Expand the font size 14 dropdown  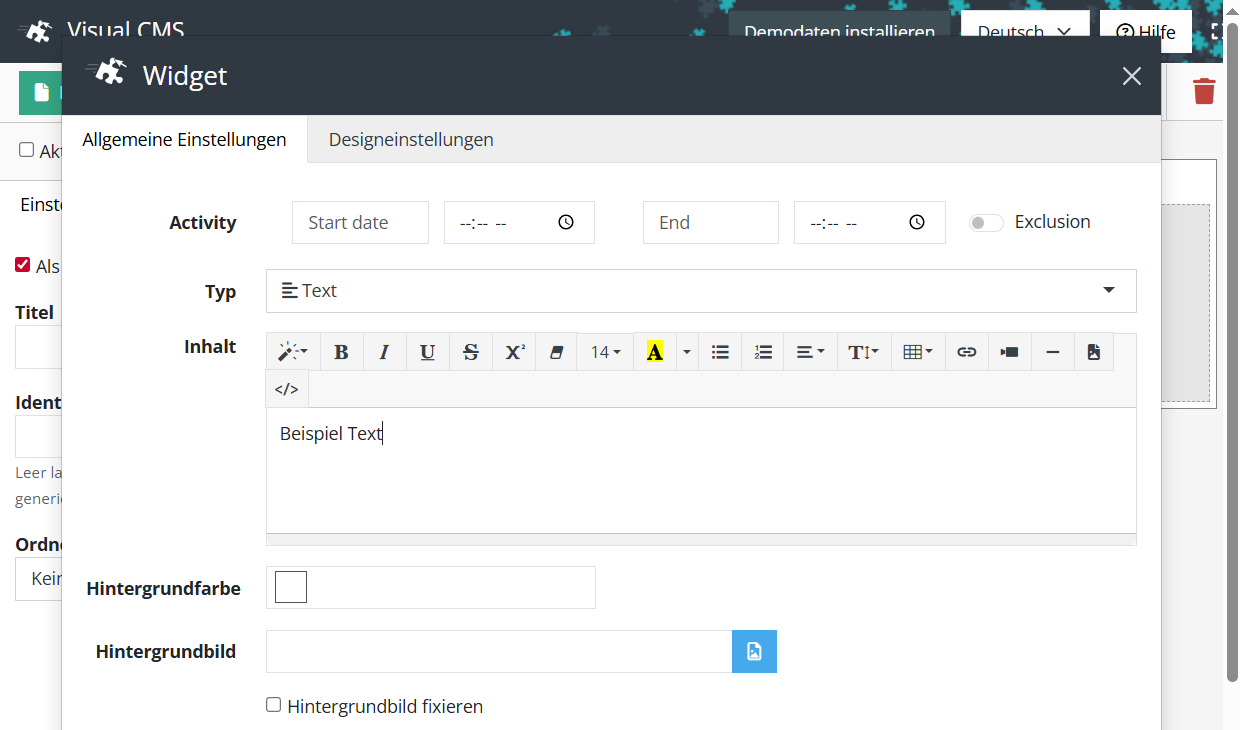605,352
